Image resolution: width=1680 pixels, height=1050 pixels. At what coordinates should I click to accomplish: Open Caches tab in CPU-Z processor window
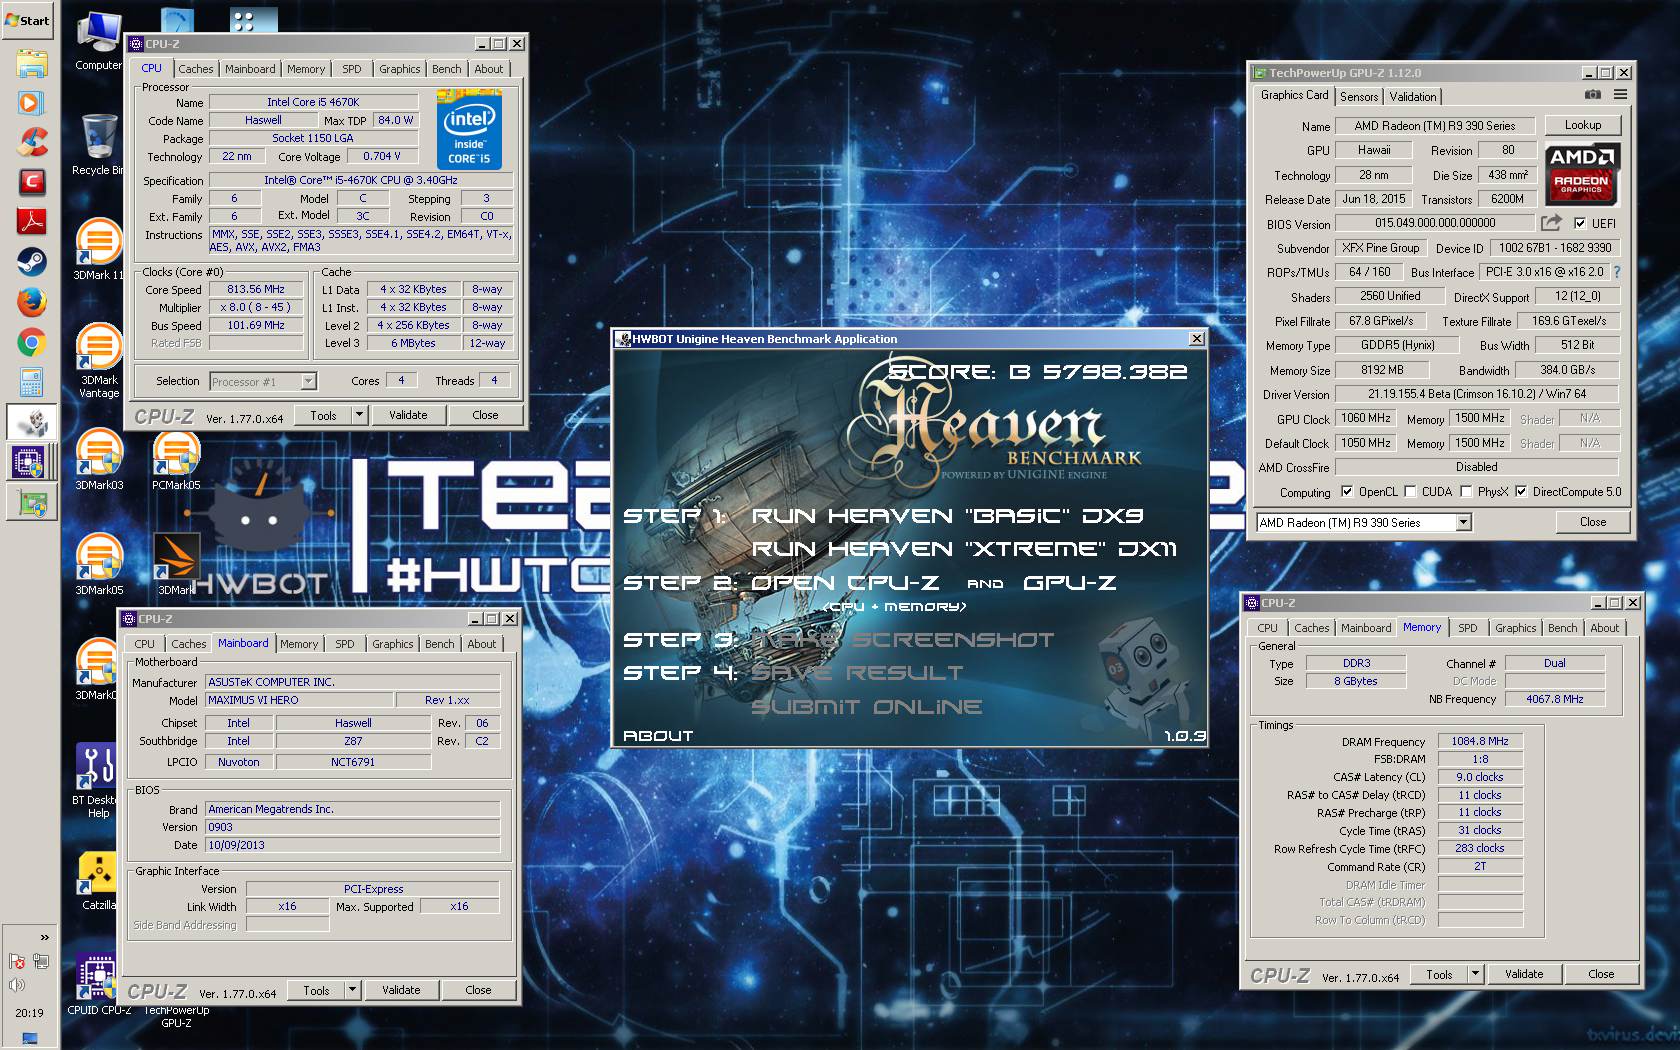coord(196,69)
